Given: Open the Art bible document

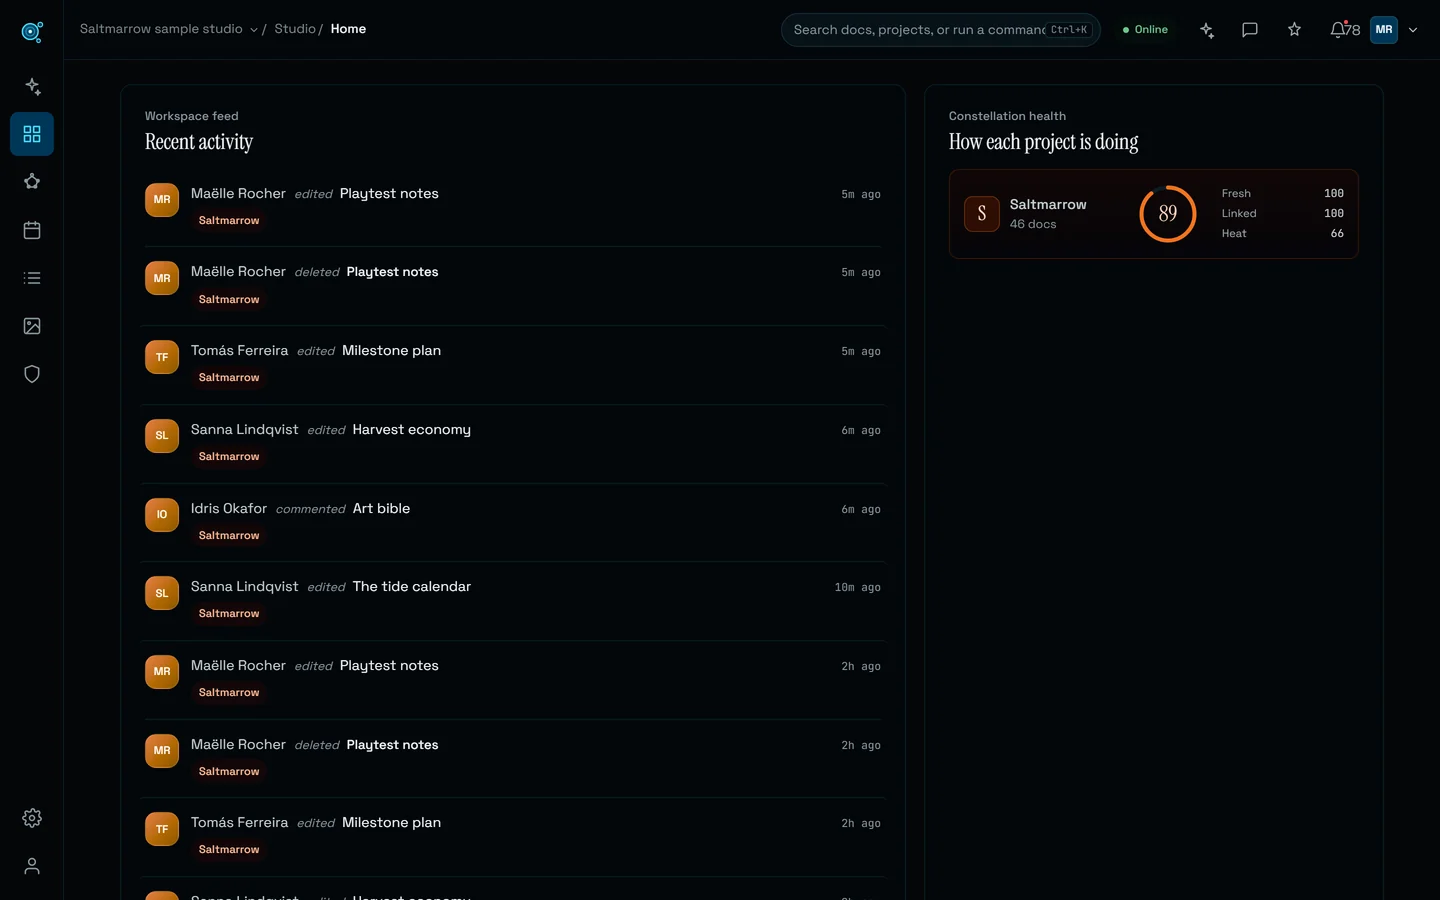Looking at the screenshot, I should (x=381, y=509).
